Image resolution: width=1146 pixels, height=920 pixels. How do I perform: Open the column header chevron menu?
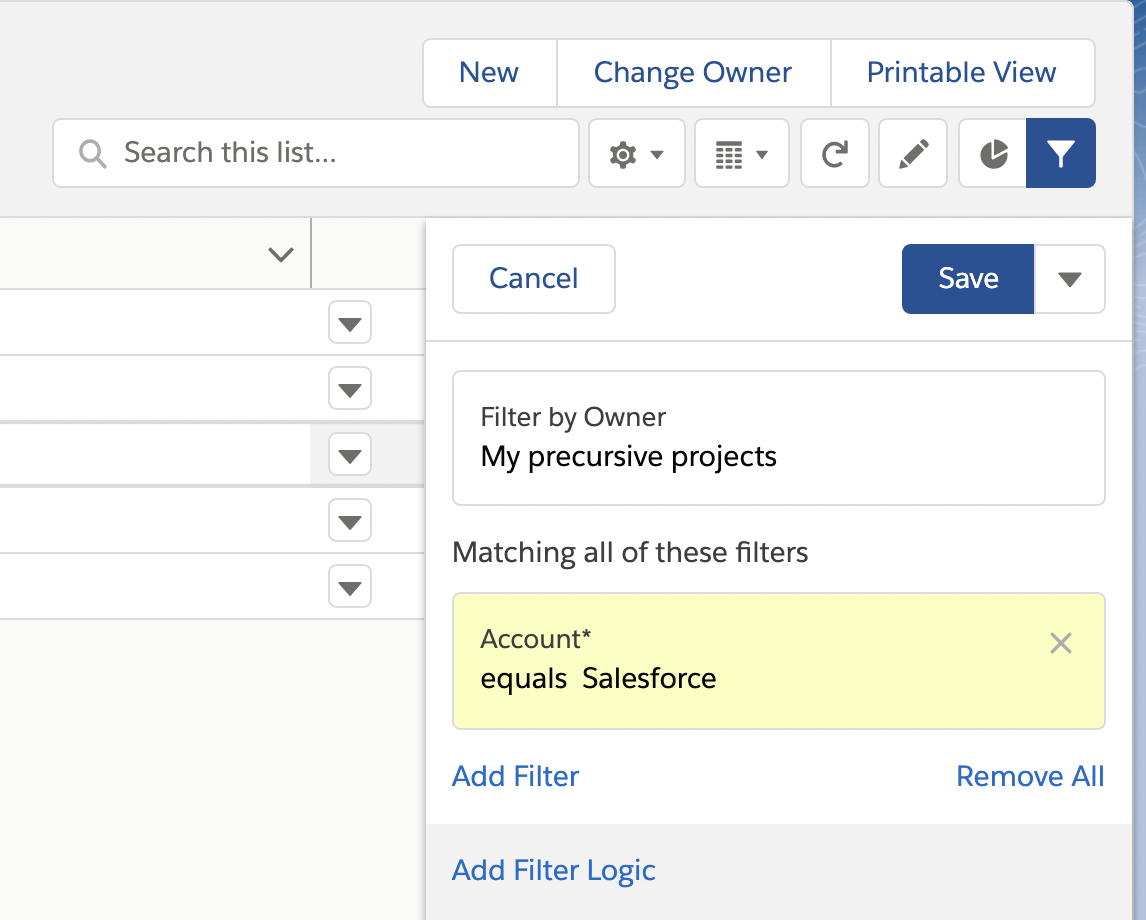pyautogui.click(x=279, y=254)
